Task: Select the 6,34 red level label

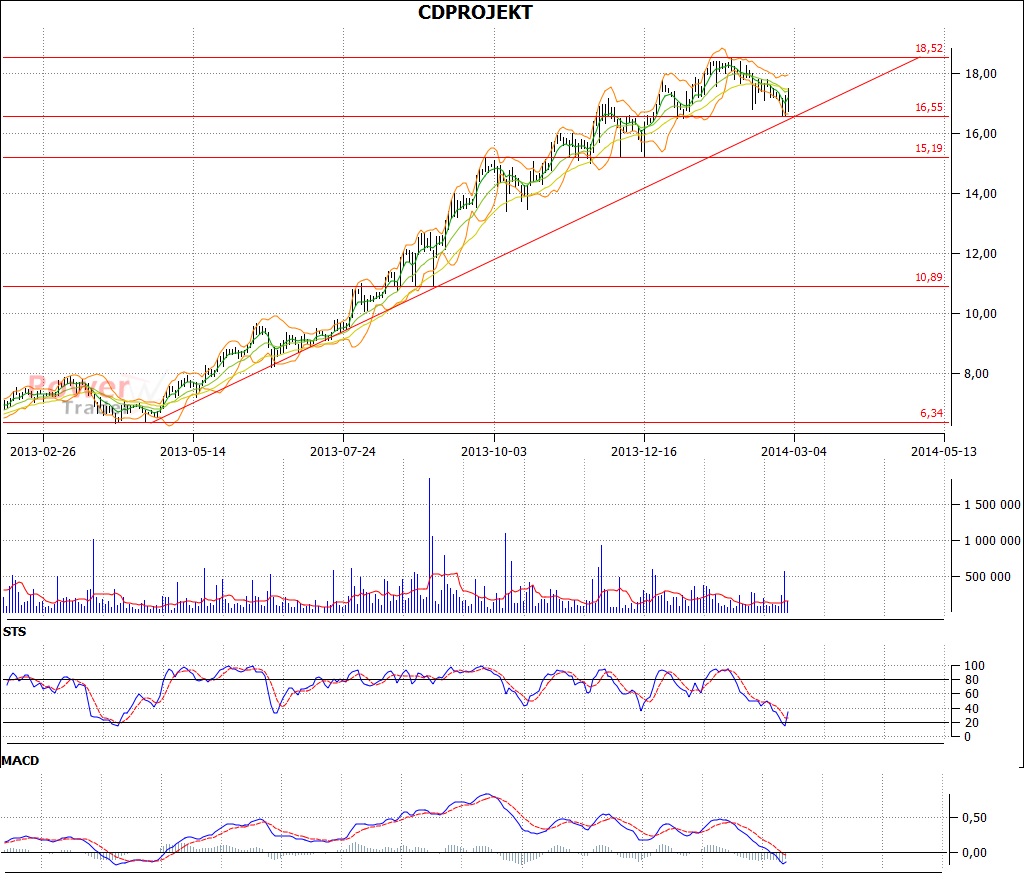Action: click(x=931, y=413)
